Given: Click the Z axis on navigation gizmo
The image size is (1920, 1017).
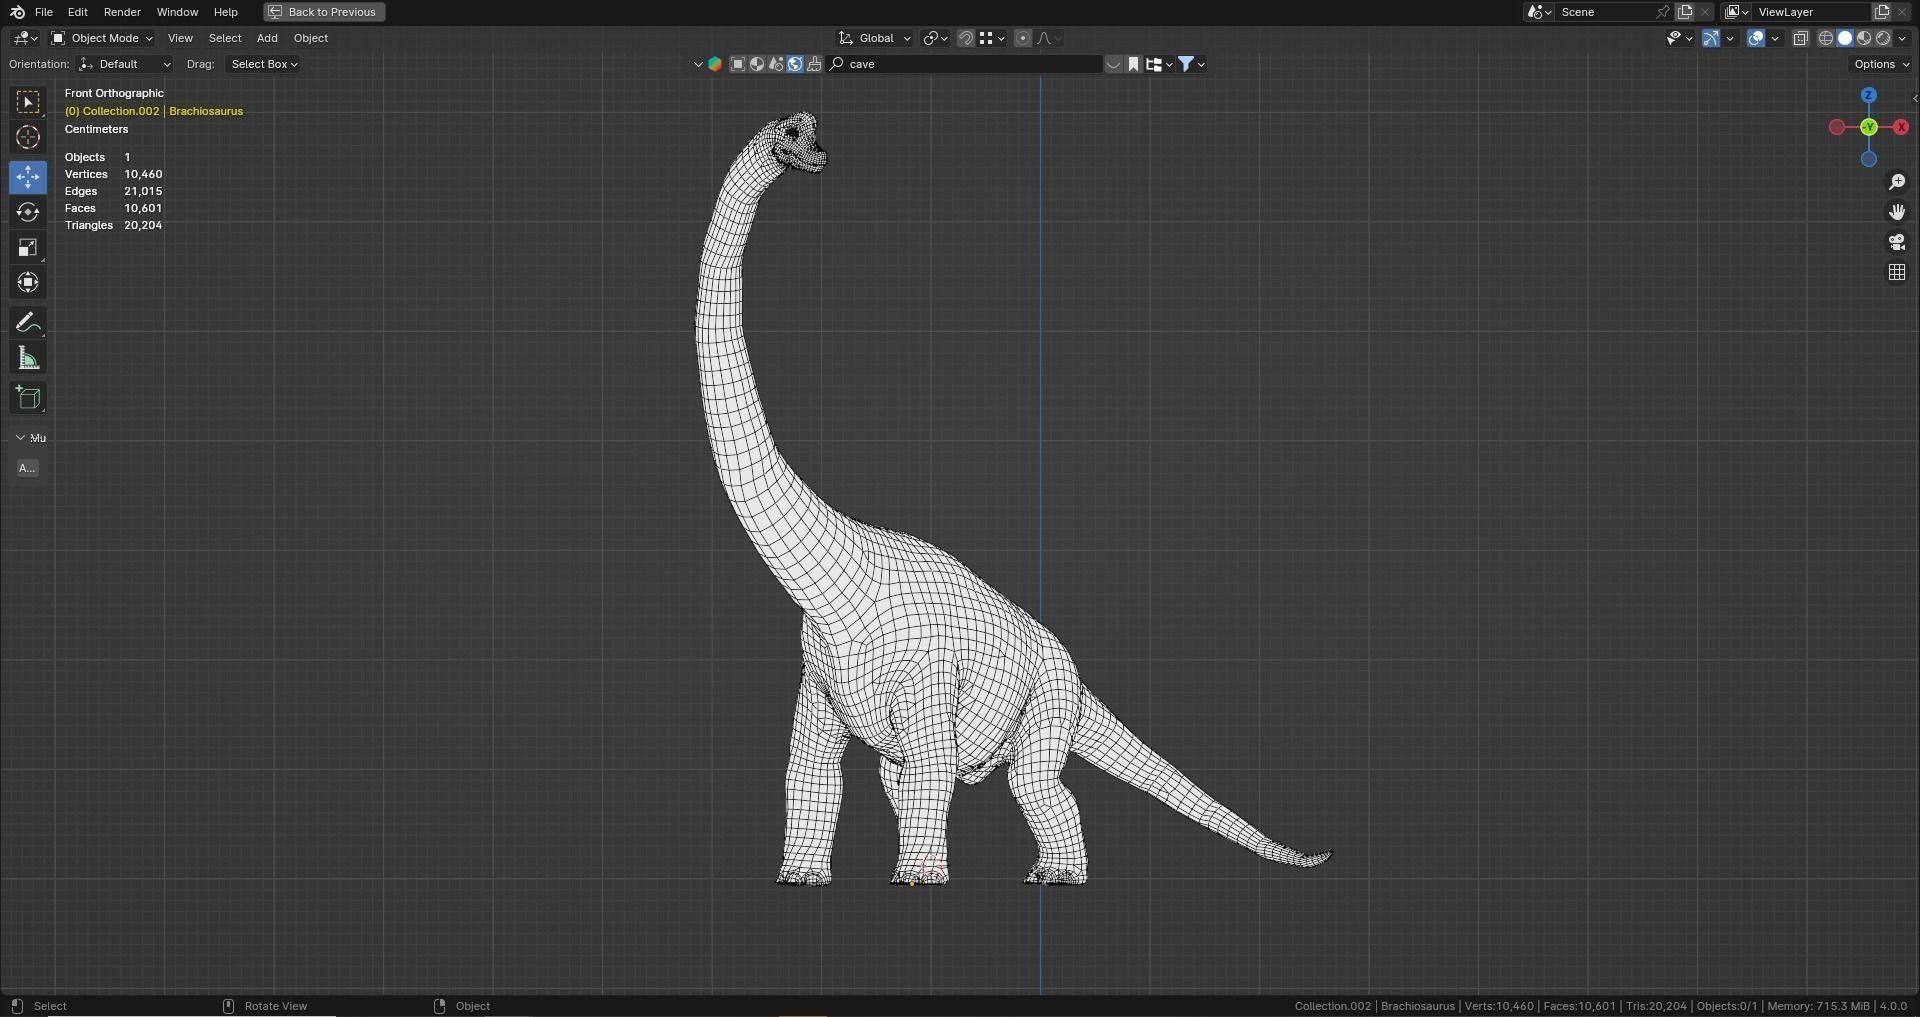Looking at the screenshot, I should (1869, 95).
